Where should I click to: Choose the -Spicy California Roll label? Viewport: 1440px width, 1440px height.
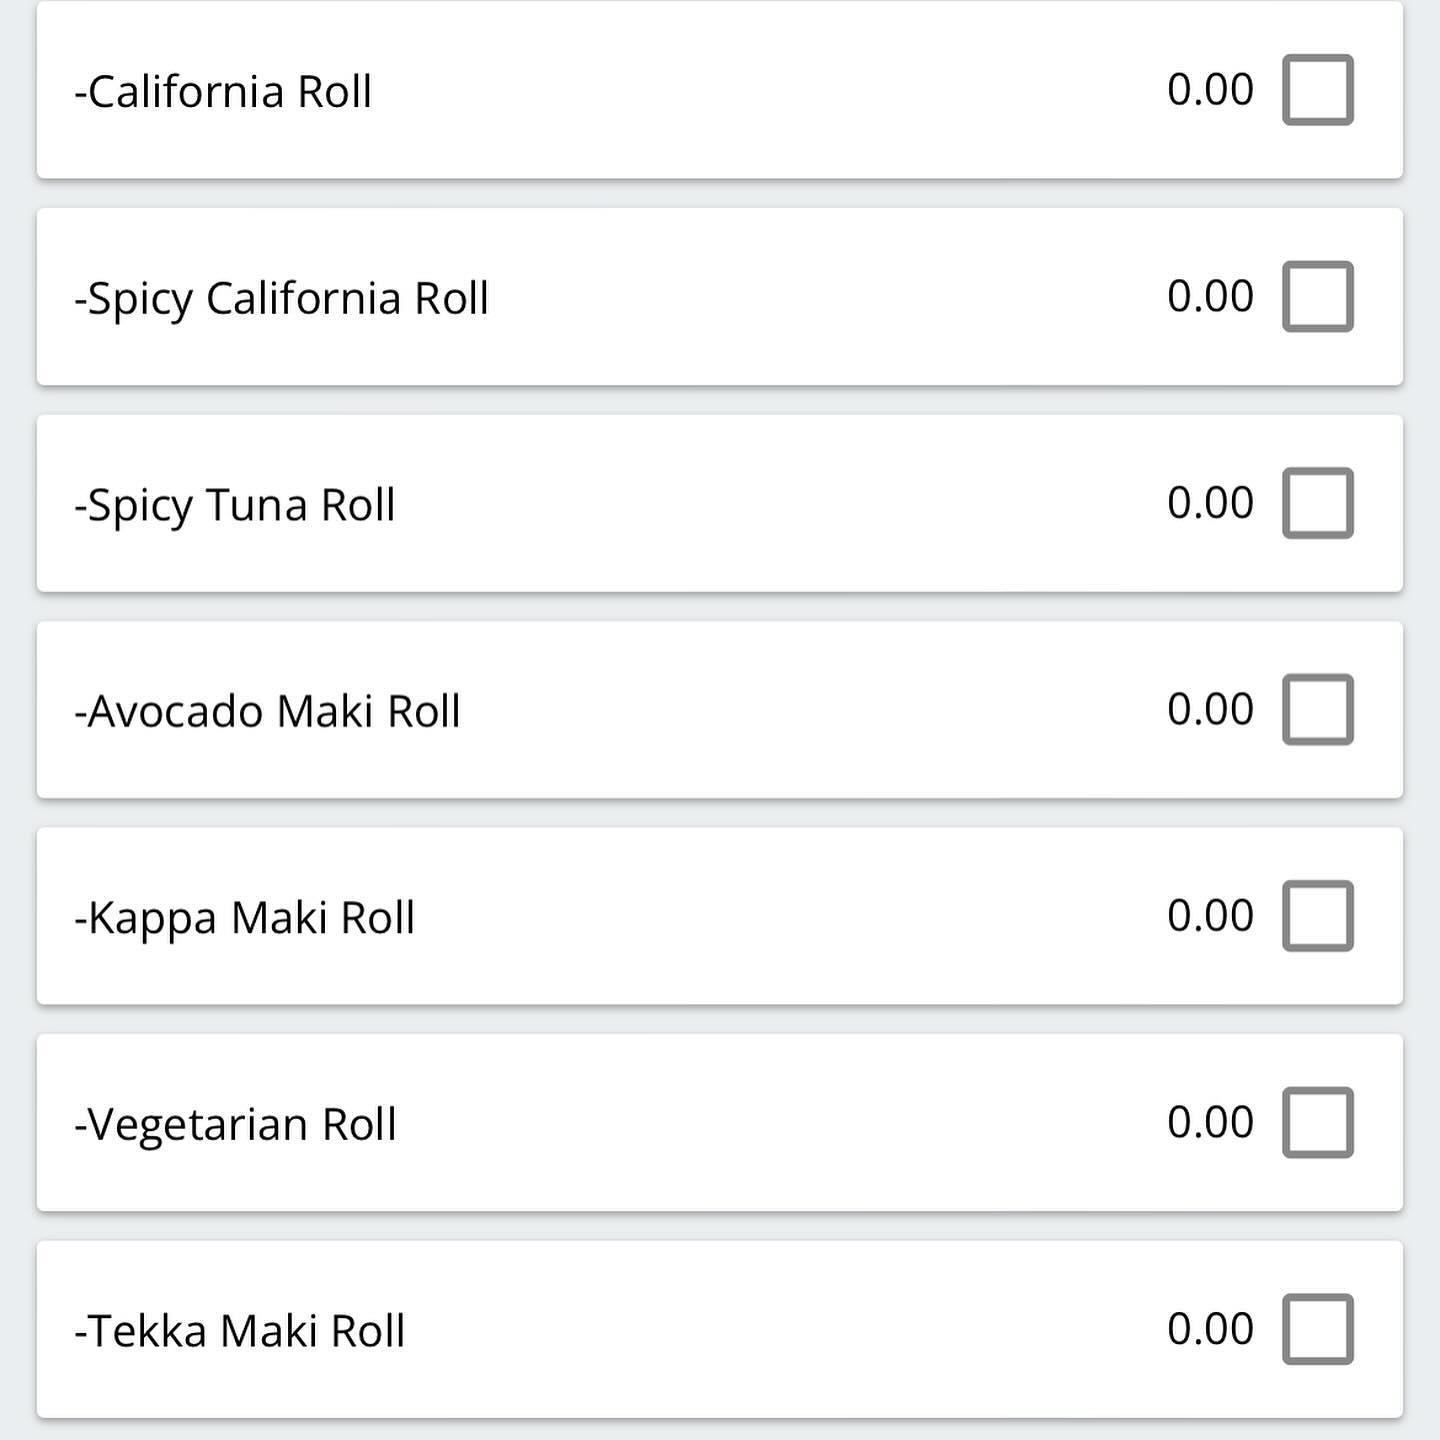282,299
